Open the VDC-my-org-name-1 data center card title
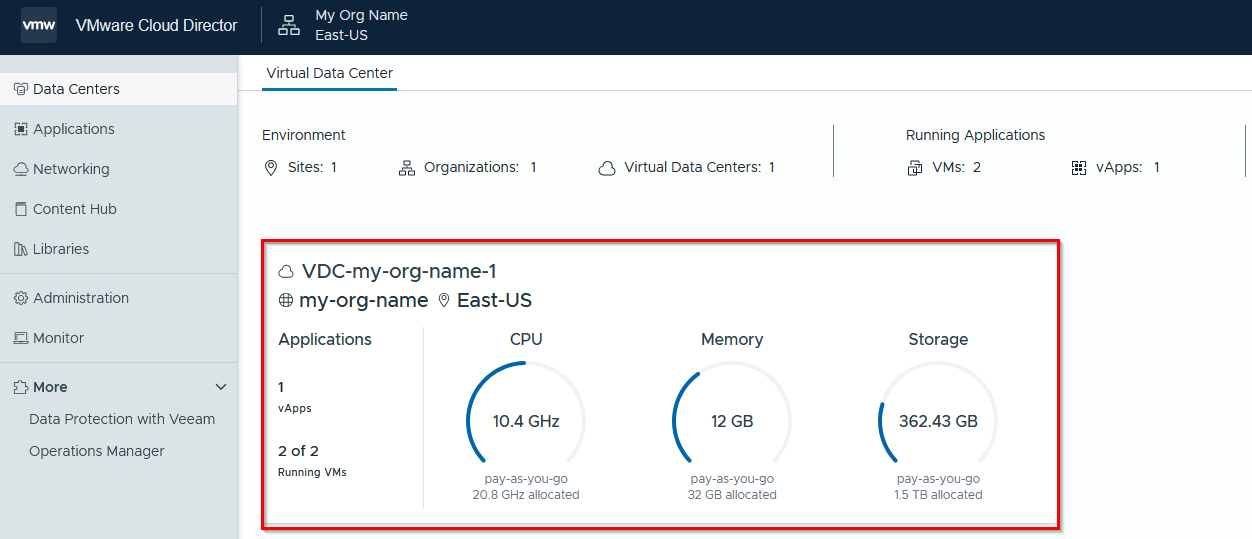The width and height of the screenshot is (1252, 539). coord(399,272)
